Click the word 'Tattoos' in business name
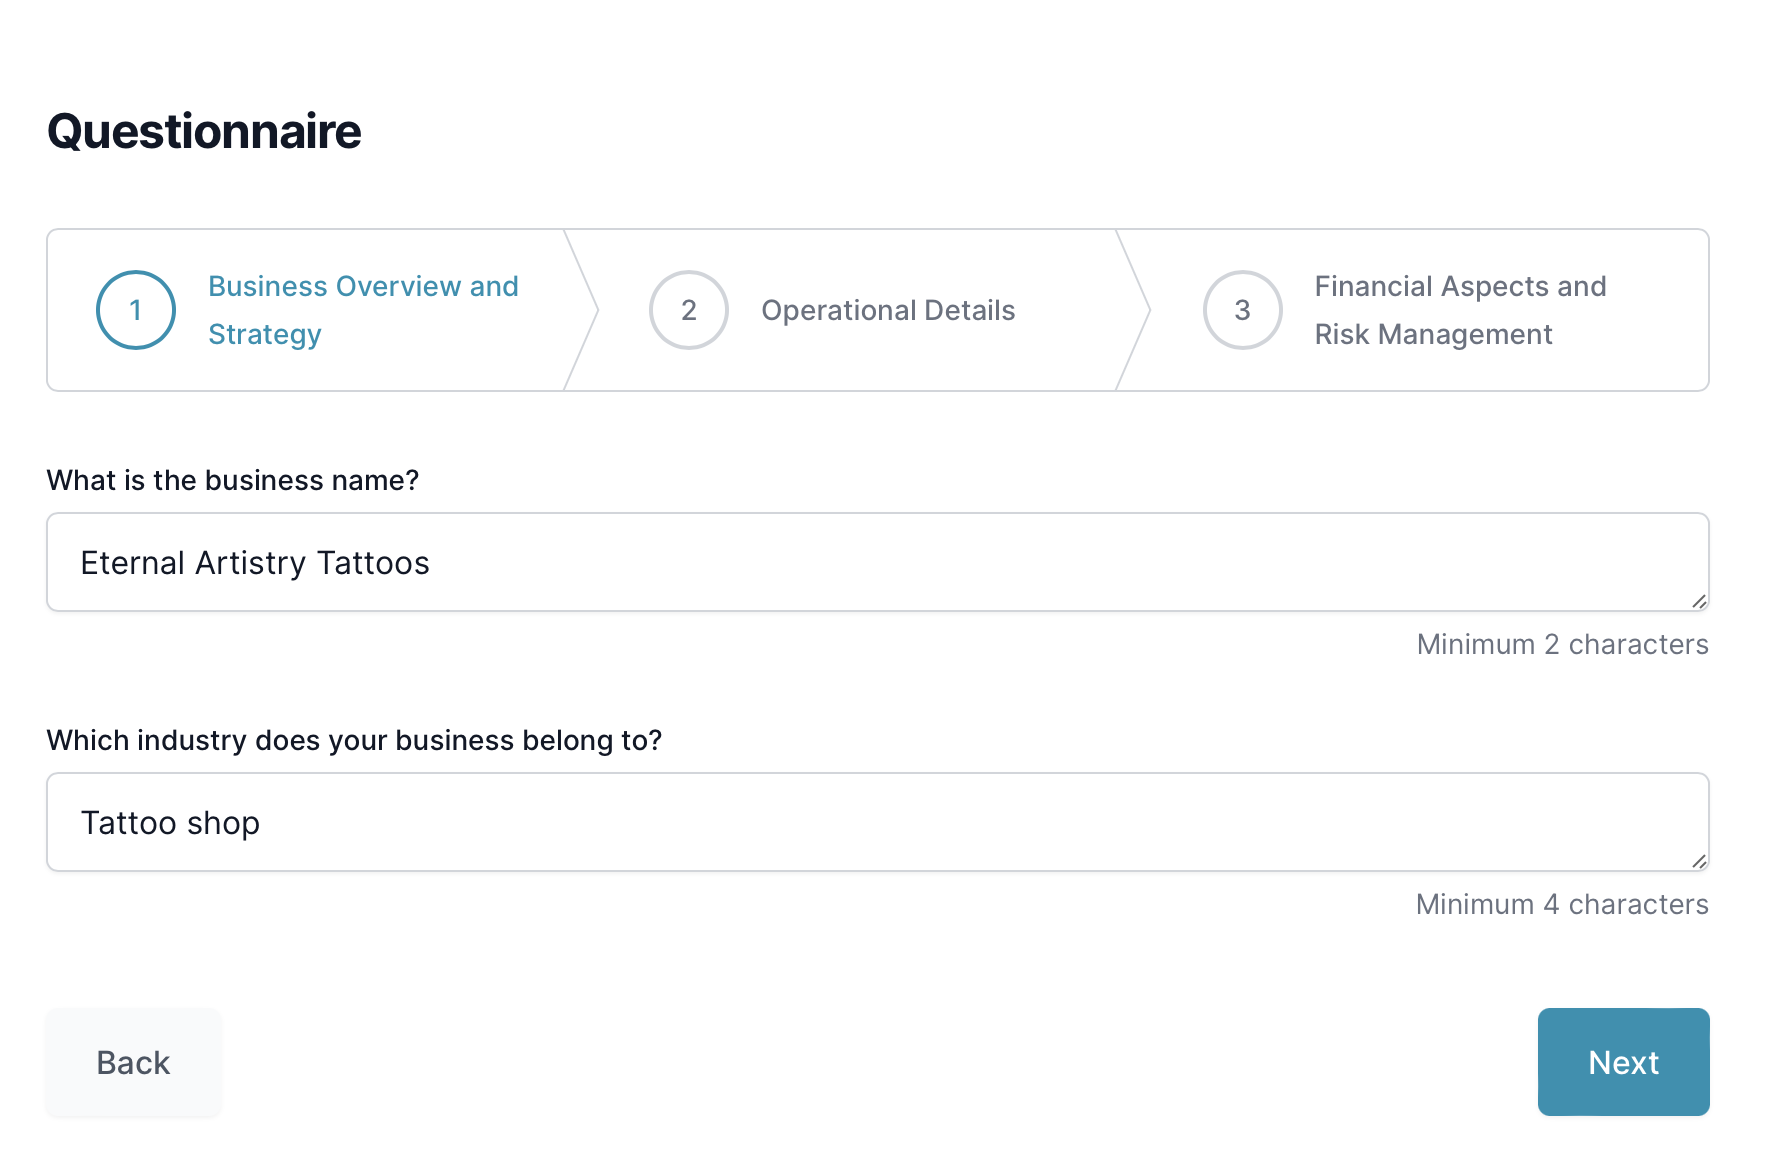The width and height of the screenshot is (1780, 1172). tap(373, 563)
